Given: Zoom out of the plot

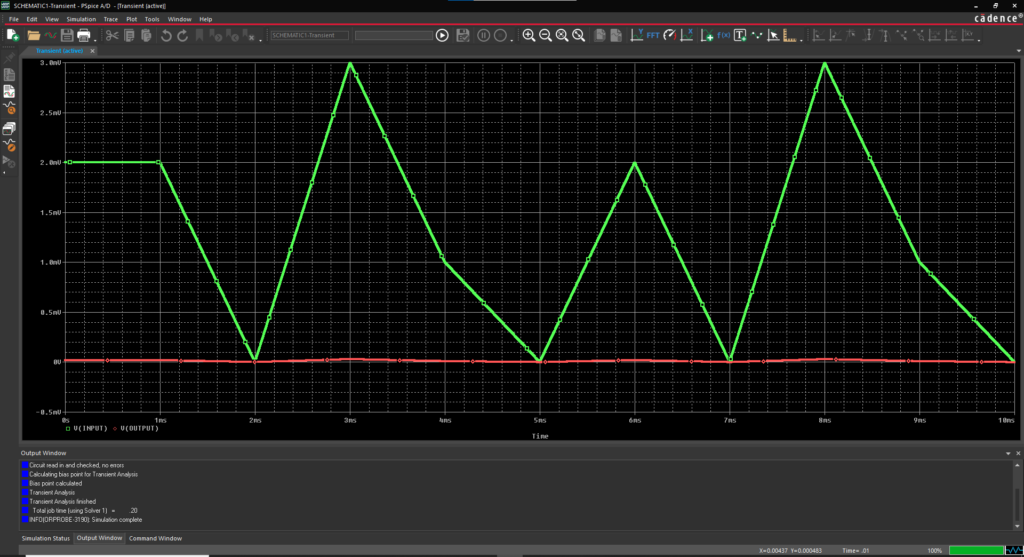Looking at the screenshot, I should coord(545,35).
